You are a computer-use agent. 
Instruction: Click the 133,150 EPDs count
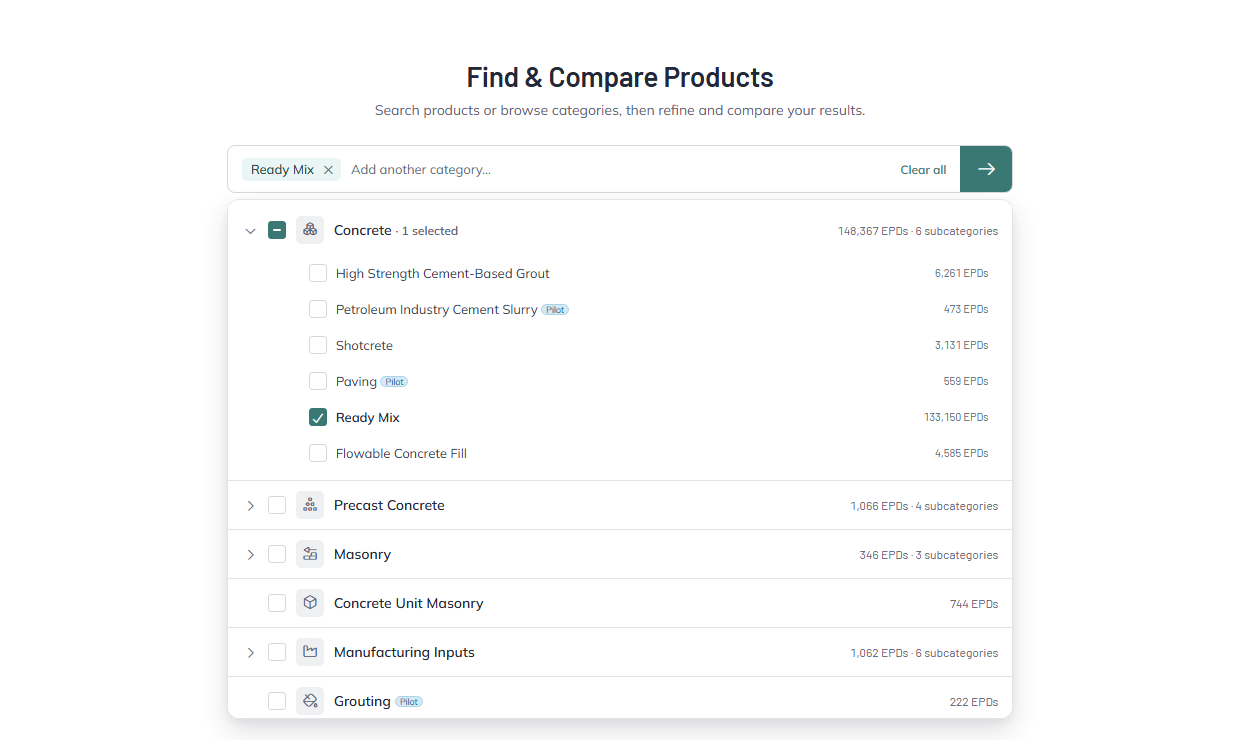(956, 417)
